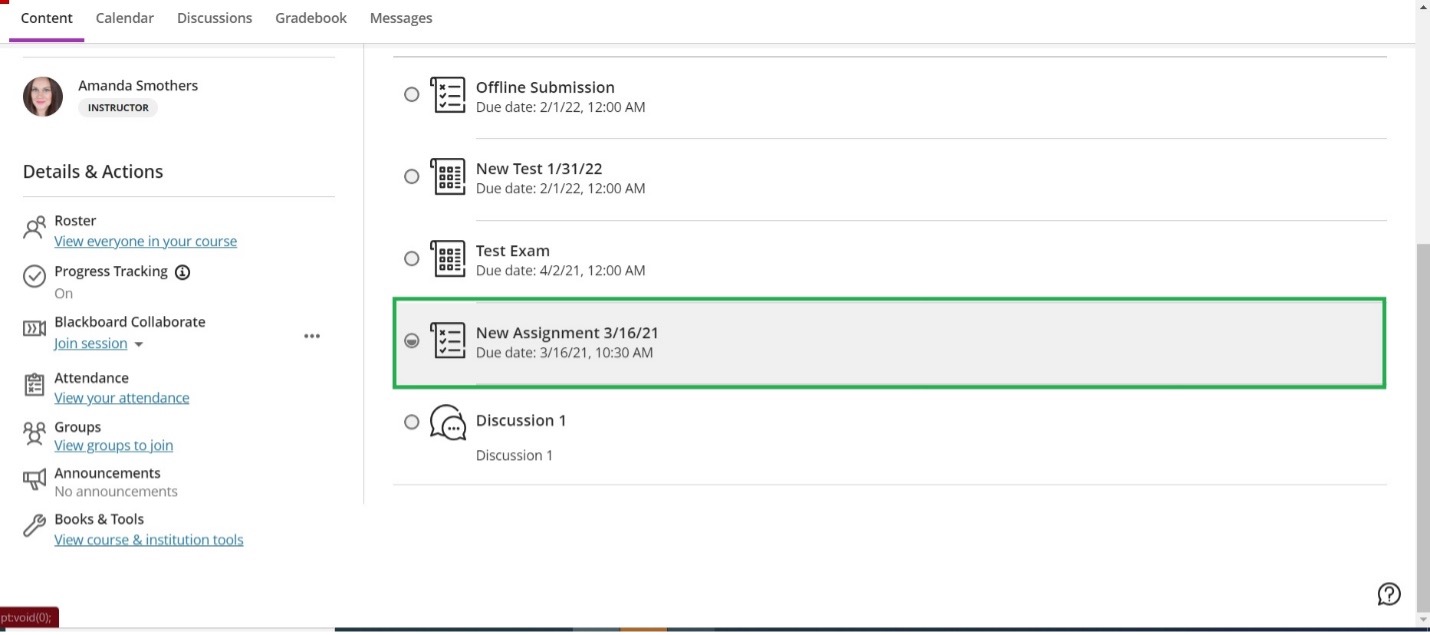Viewport: 1430px width, 635px height.
Task: Click the Progress Tracking checkmark icon
Action: tap(35, 276)
